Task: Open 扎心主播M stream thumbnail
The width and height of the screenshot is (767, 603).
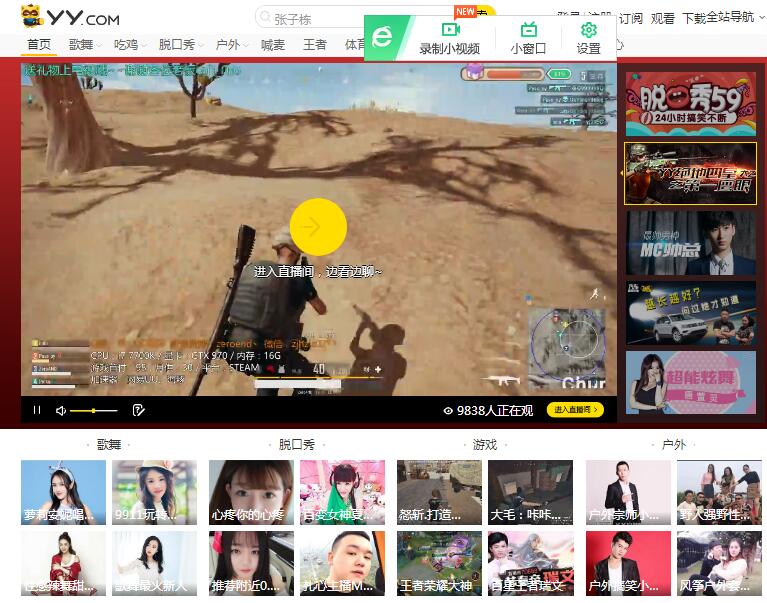Action: (x=342, y=563)
